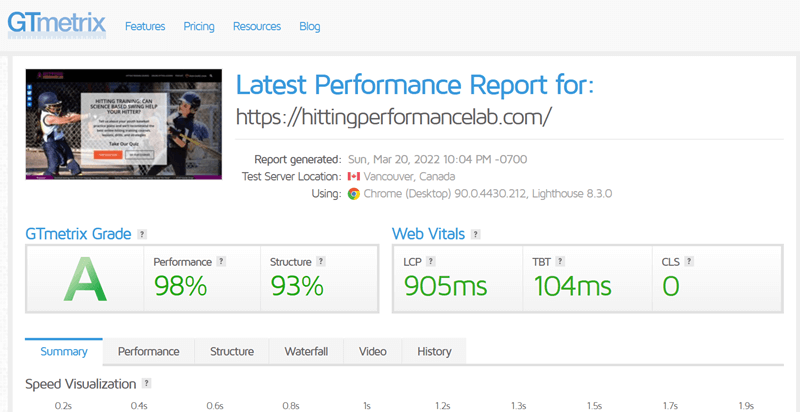Switch to the Structure tab
Image resolution: width=800 pixels, height=412 pixels.
coord(232,351)
